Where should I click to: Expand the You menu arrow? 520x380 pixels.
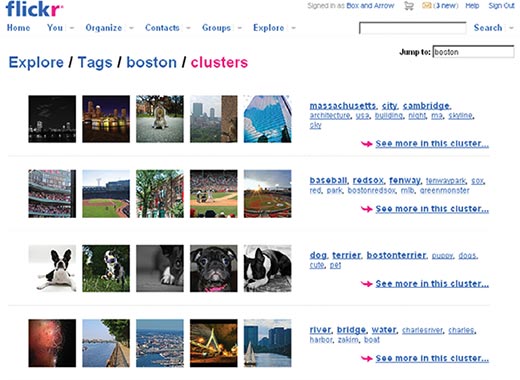point(72,28)
